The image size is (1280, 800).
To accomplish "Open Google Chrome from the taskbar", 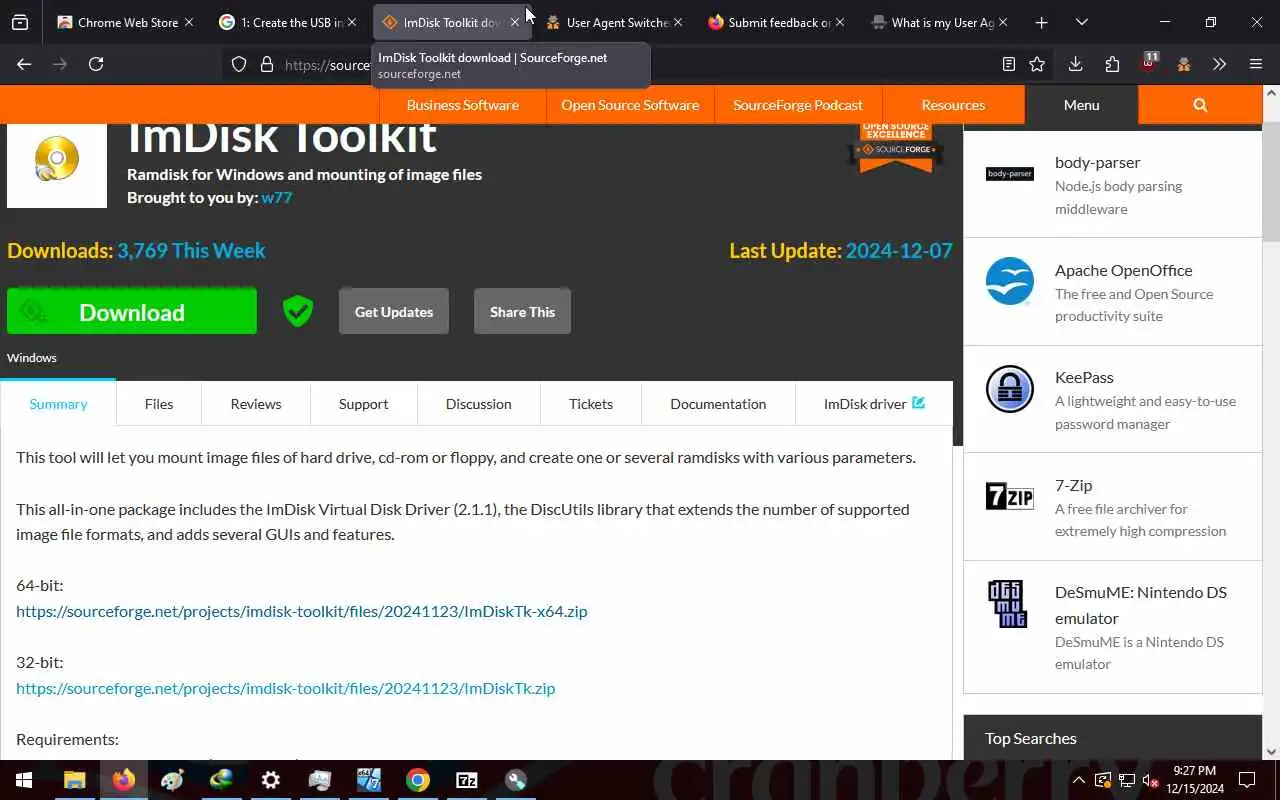I will (x=418, y=780).
